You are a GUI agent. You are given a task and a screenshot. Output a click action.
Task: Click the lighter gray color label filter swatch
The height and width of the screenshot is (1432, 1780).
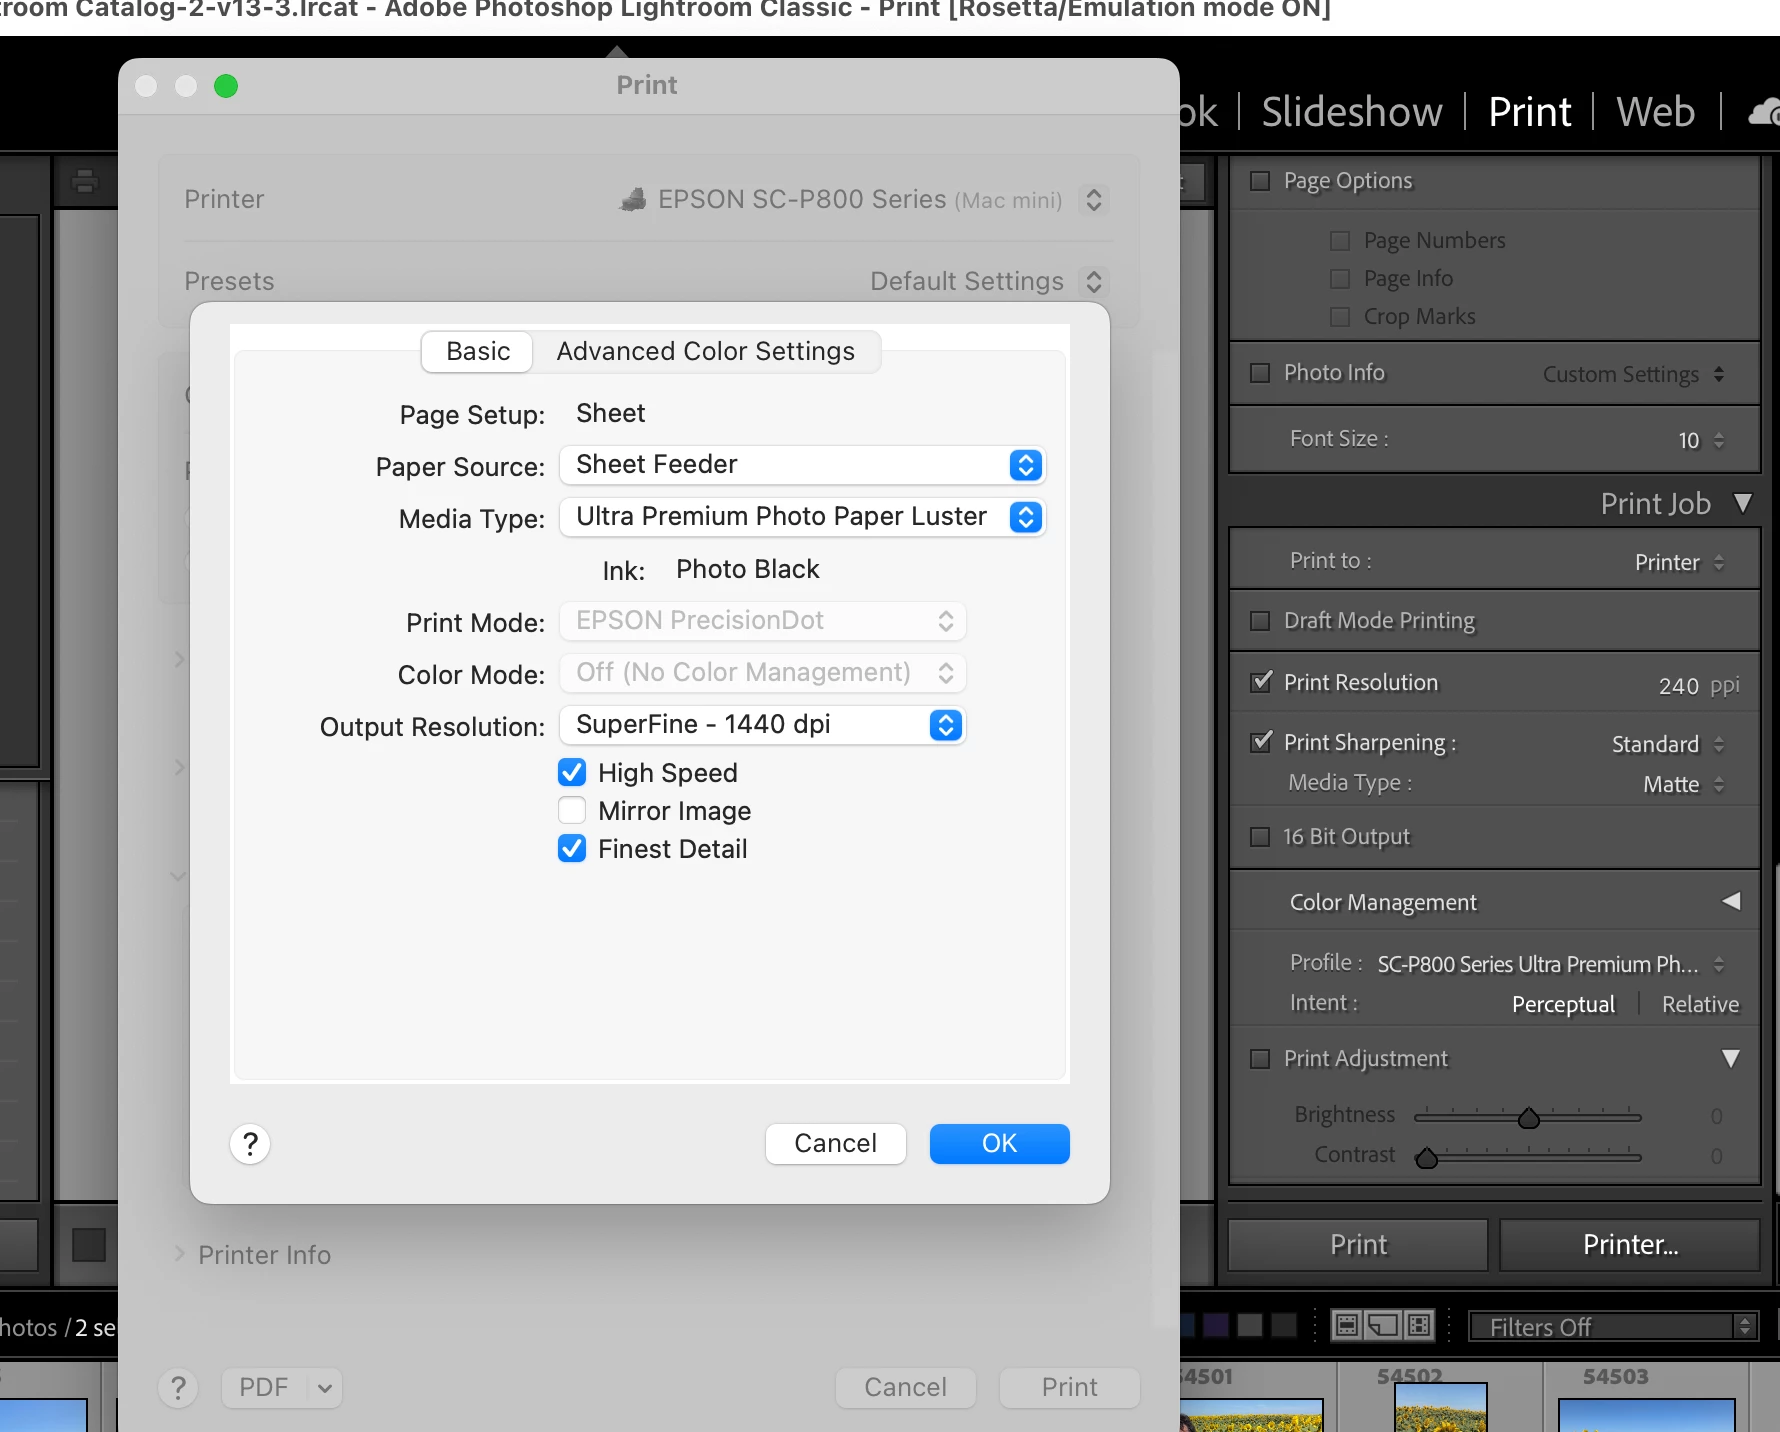point(1250,1325)
